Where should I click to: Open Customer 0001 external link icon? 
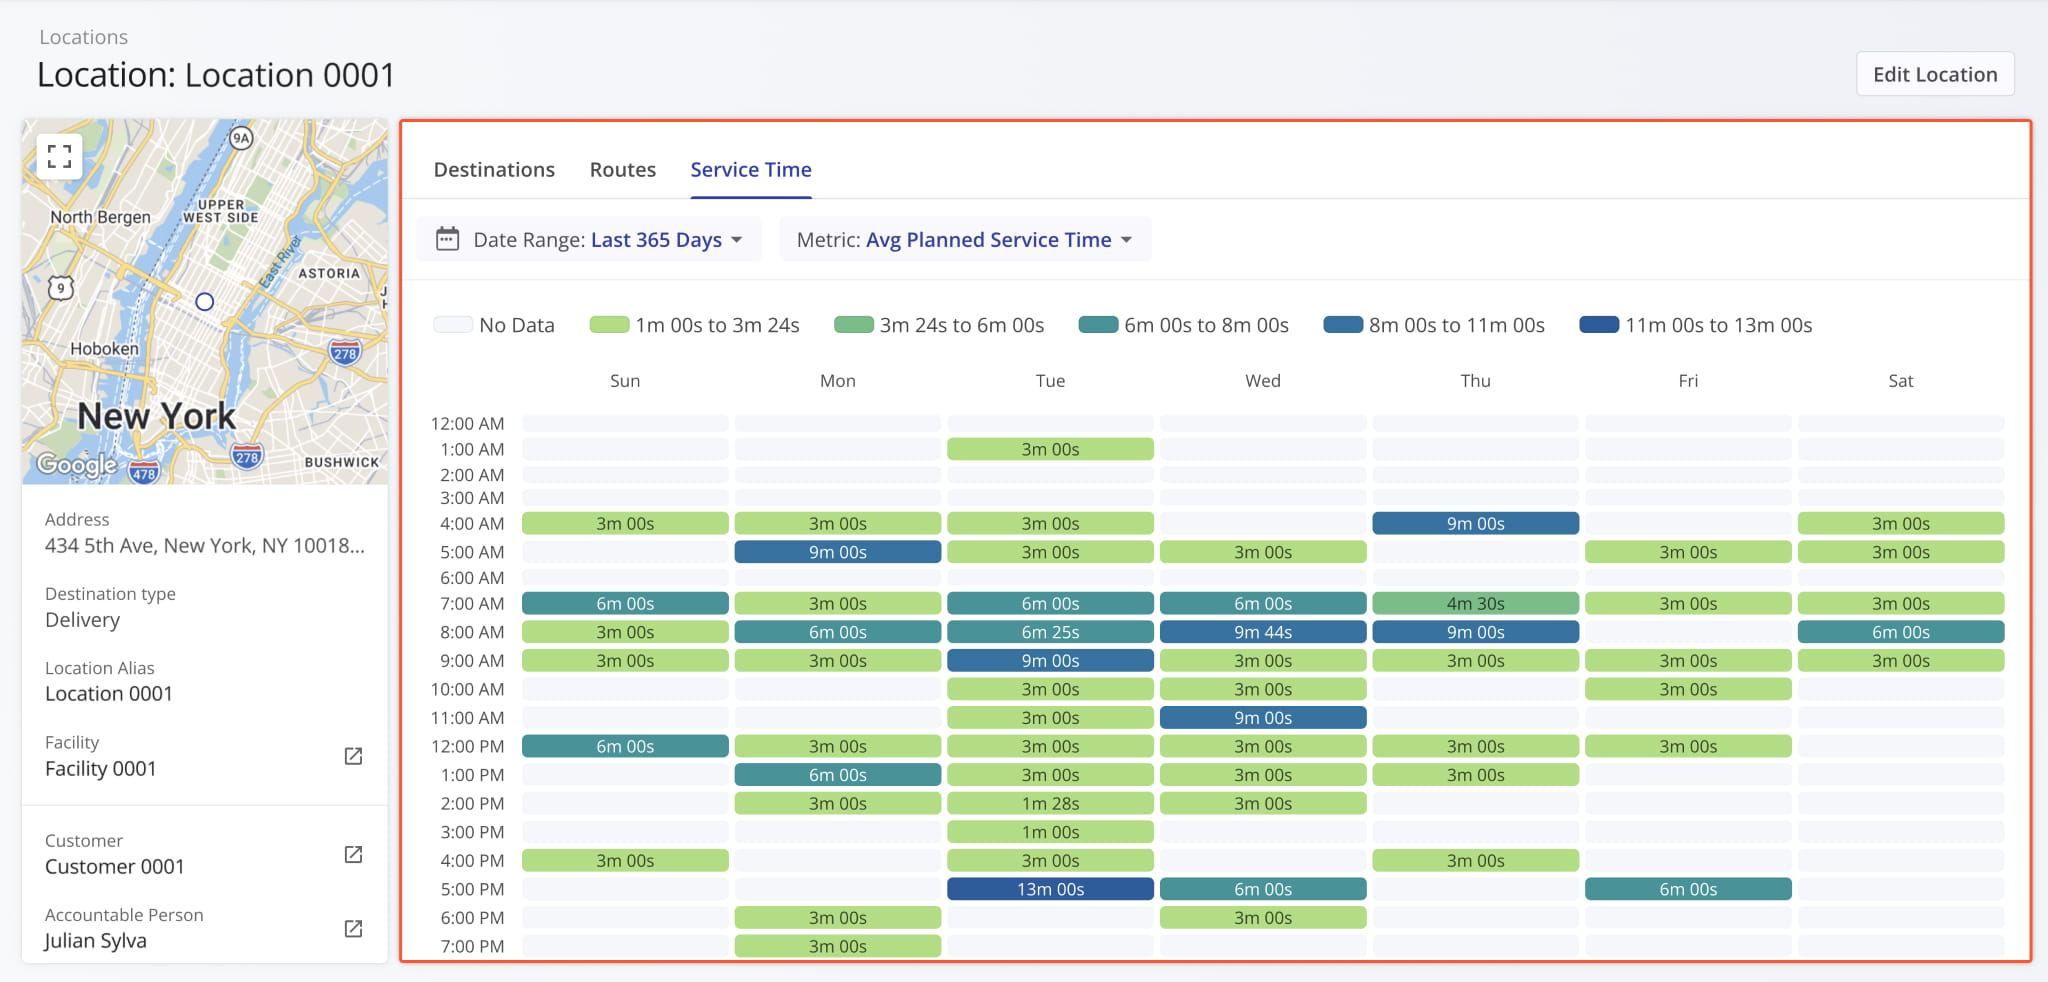pos(353,854)
